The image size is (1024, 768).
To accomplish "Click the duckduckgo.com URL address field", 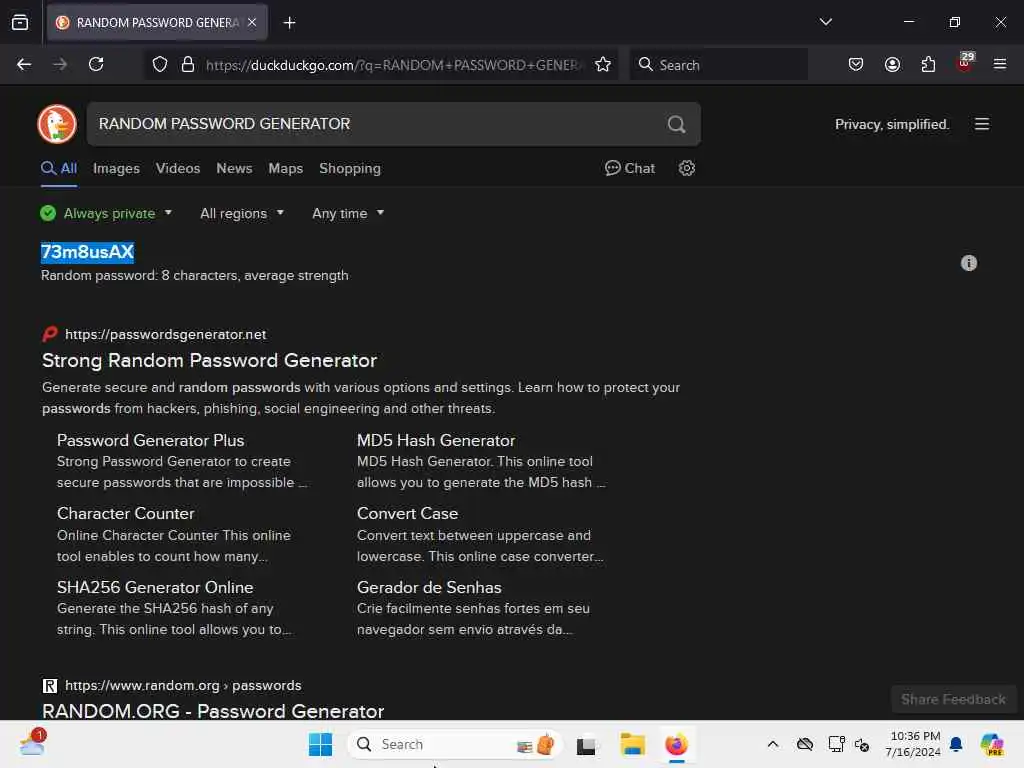I will [x=394, y=65].
